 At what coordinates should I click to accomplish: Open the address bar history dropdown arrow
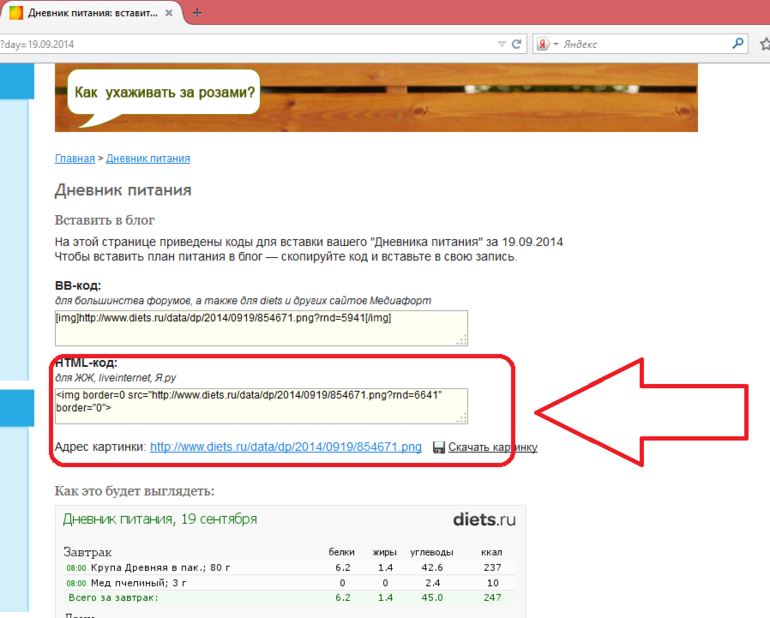click(x=502, y=44)
